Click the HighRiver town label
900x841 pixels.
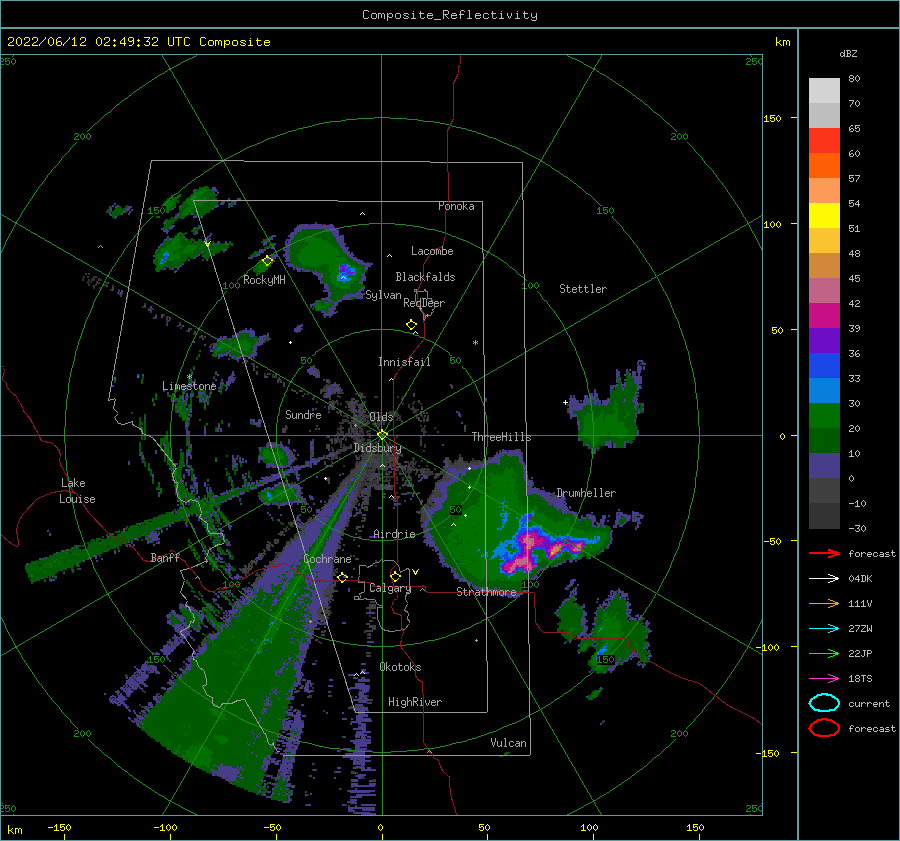[x=415, y=702]
